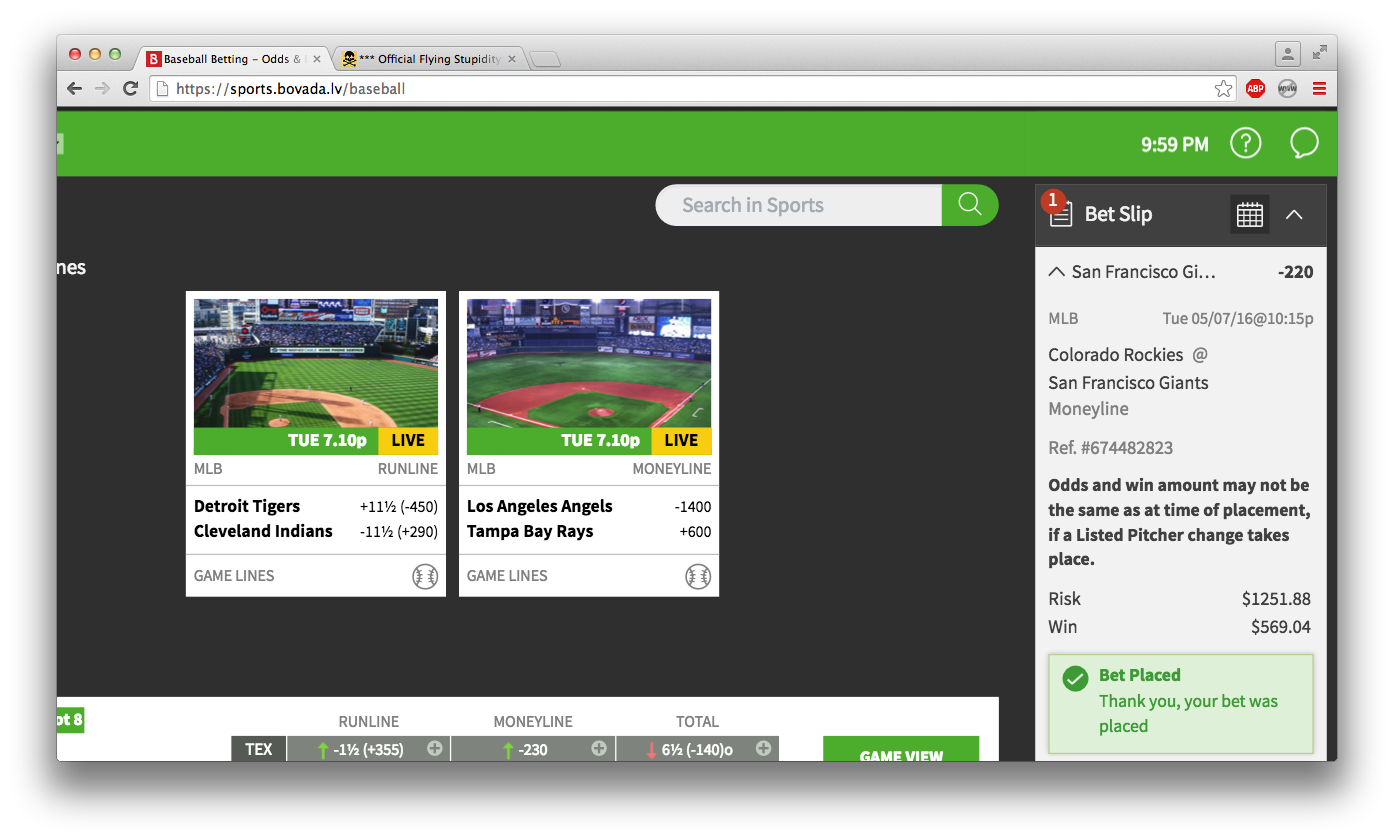The image size is (1394, 840).
Task: Click the Search in Sports field
Action: click(799, 205)
